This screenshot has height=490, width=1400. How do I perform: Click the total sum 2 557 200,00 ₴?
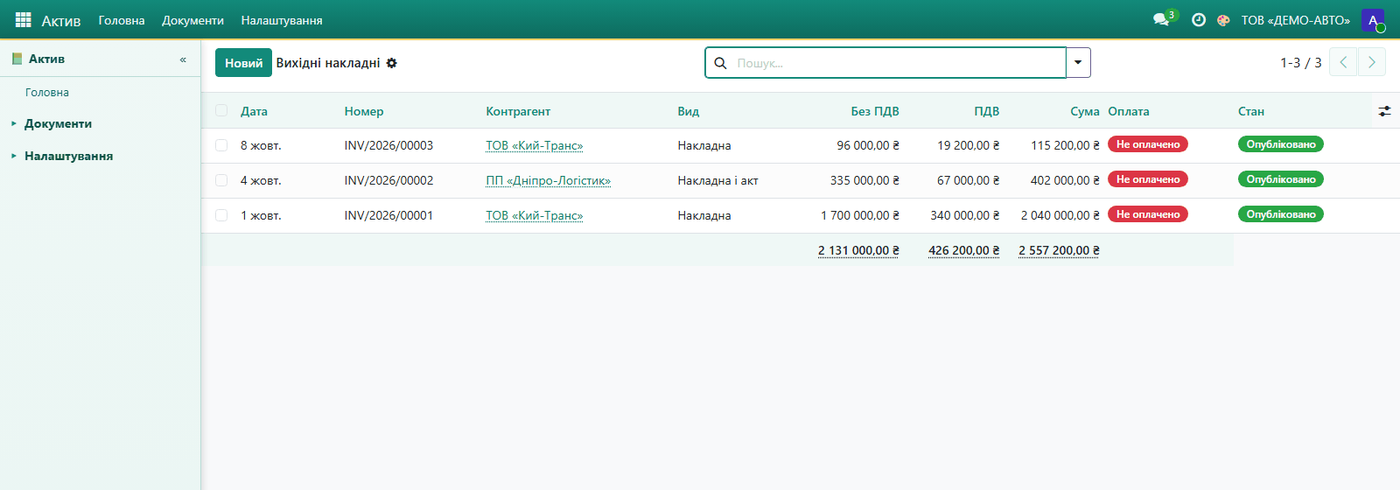point(1059,251)
